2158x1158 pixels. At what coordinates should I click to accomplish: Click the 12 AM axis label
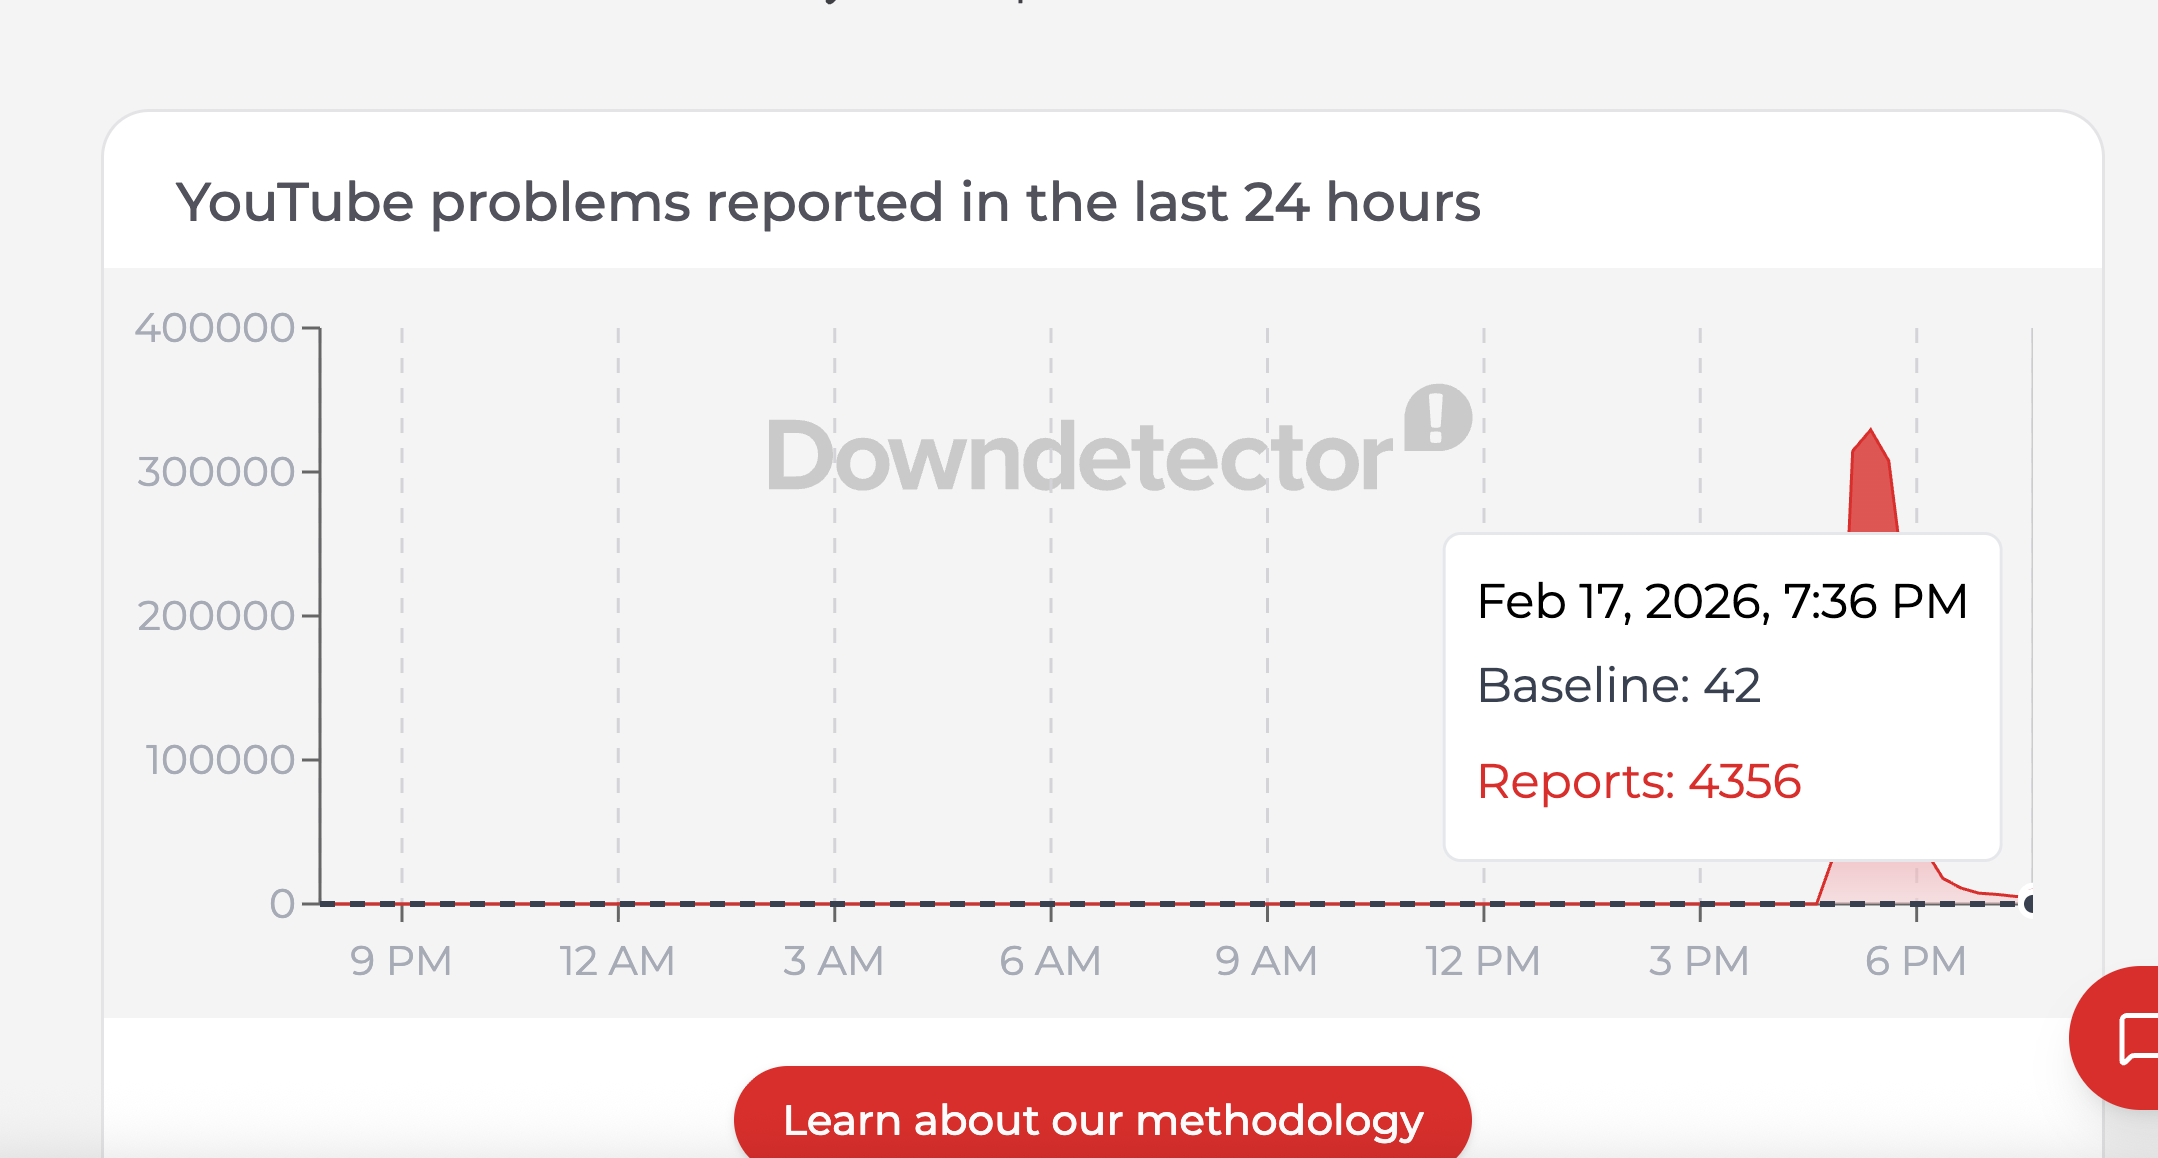tap(617, 959)
